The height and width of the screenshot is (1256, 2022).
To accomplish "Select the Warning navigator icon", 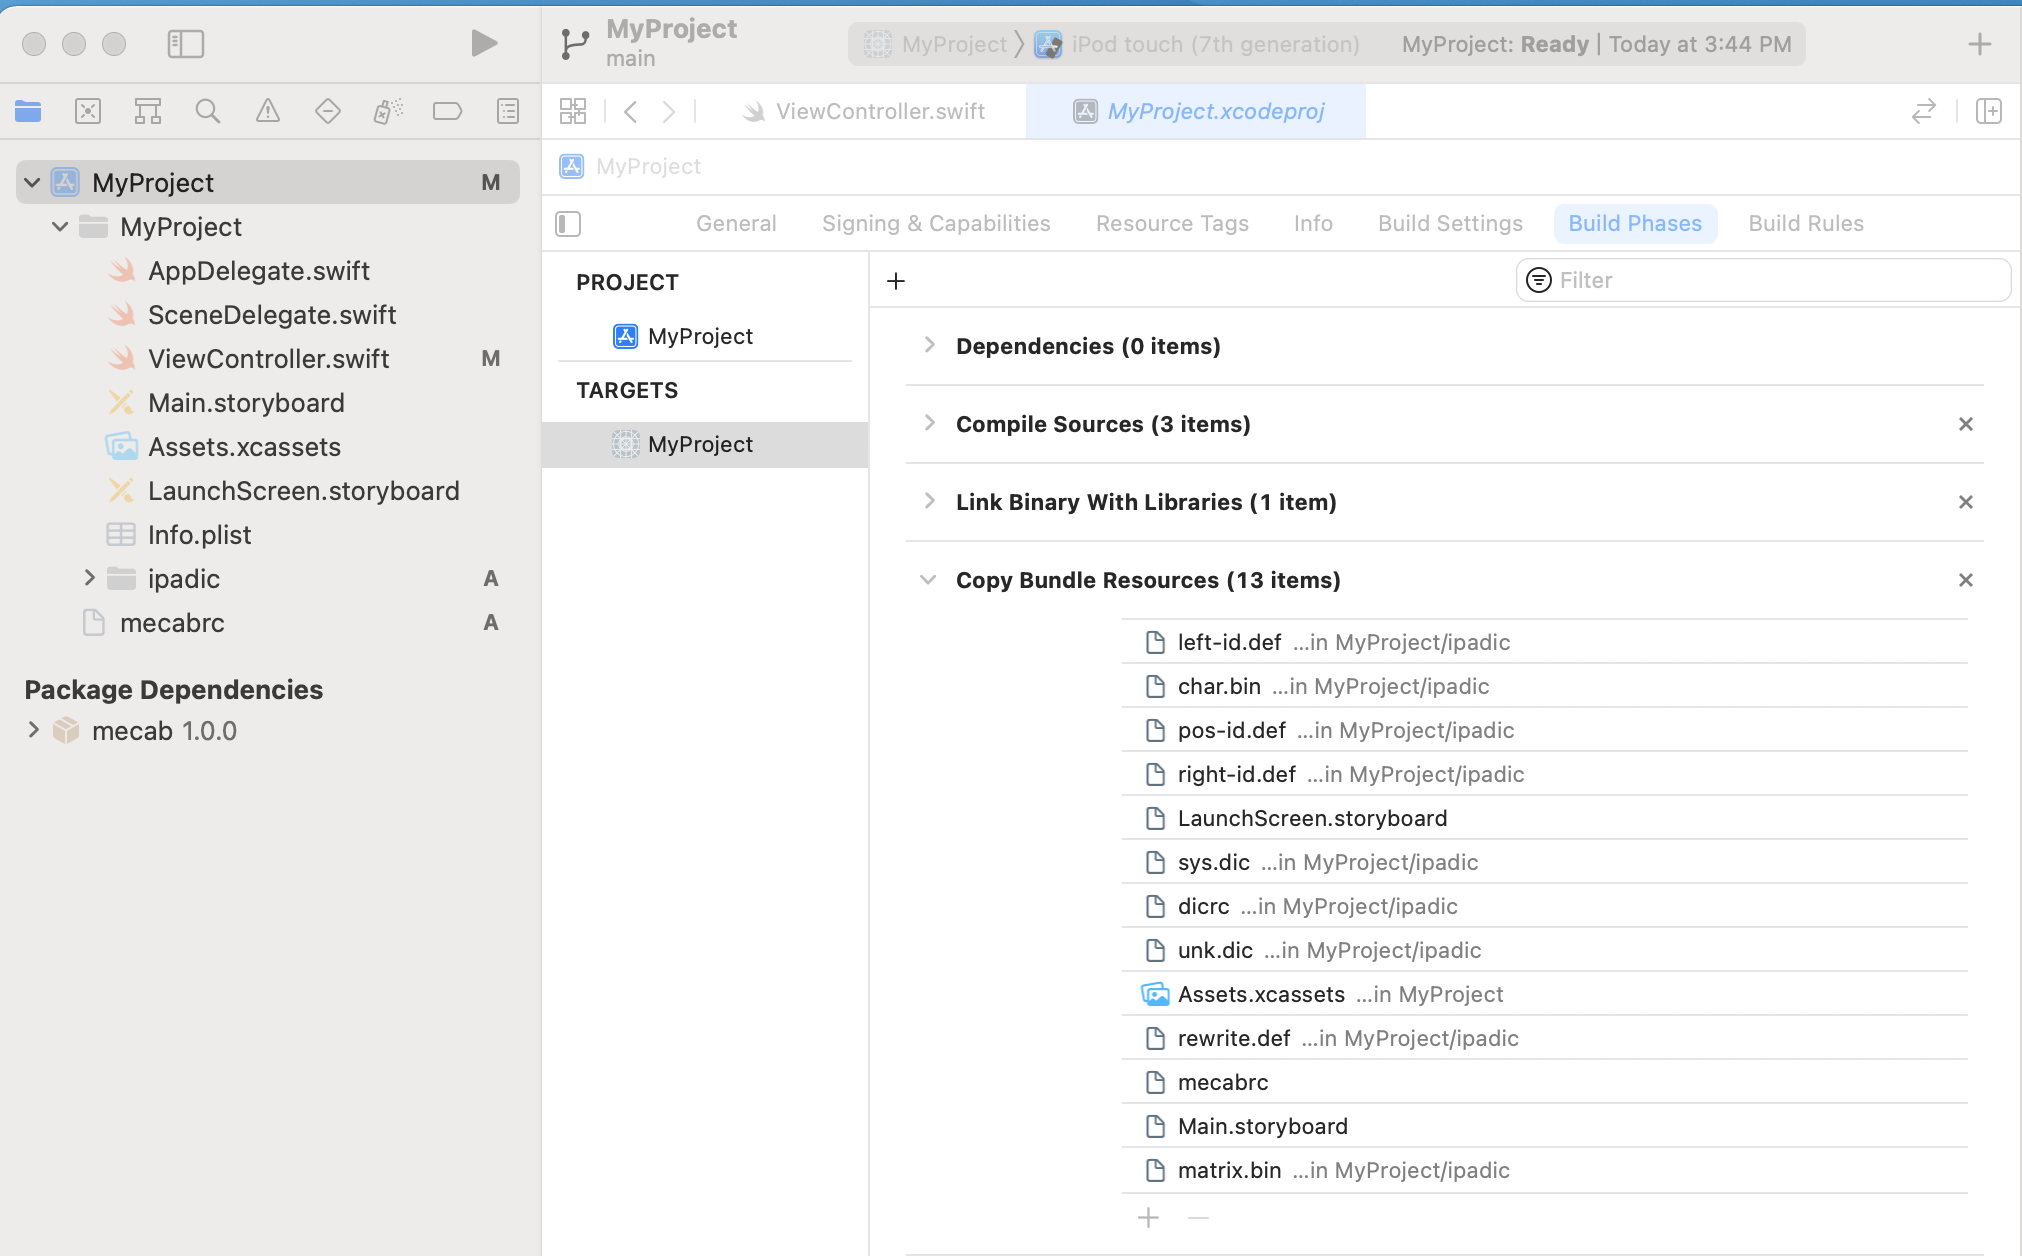I will [x=268, y=111].
